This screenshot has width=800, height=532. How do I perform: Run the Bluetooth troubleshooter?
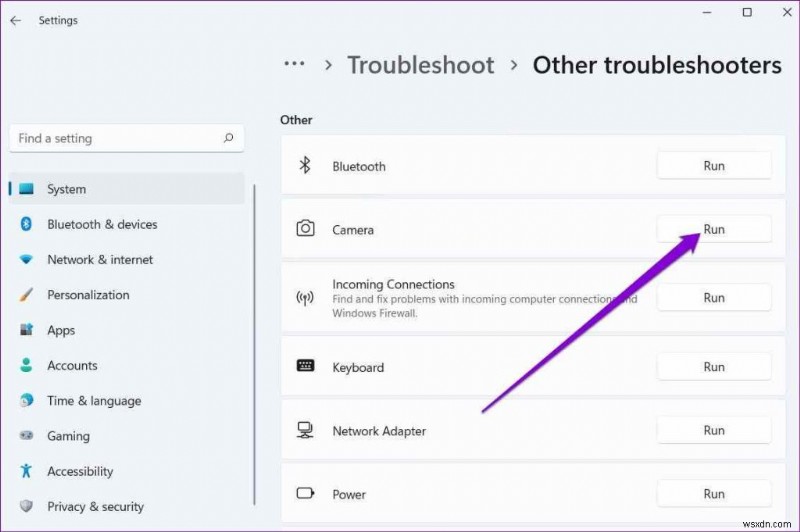(x=714, y=165)
